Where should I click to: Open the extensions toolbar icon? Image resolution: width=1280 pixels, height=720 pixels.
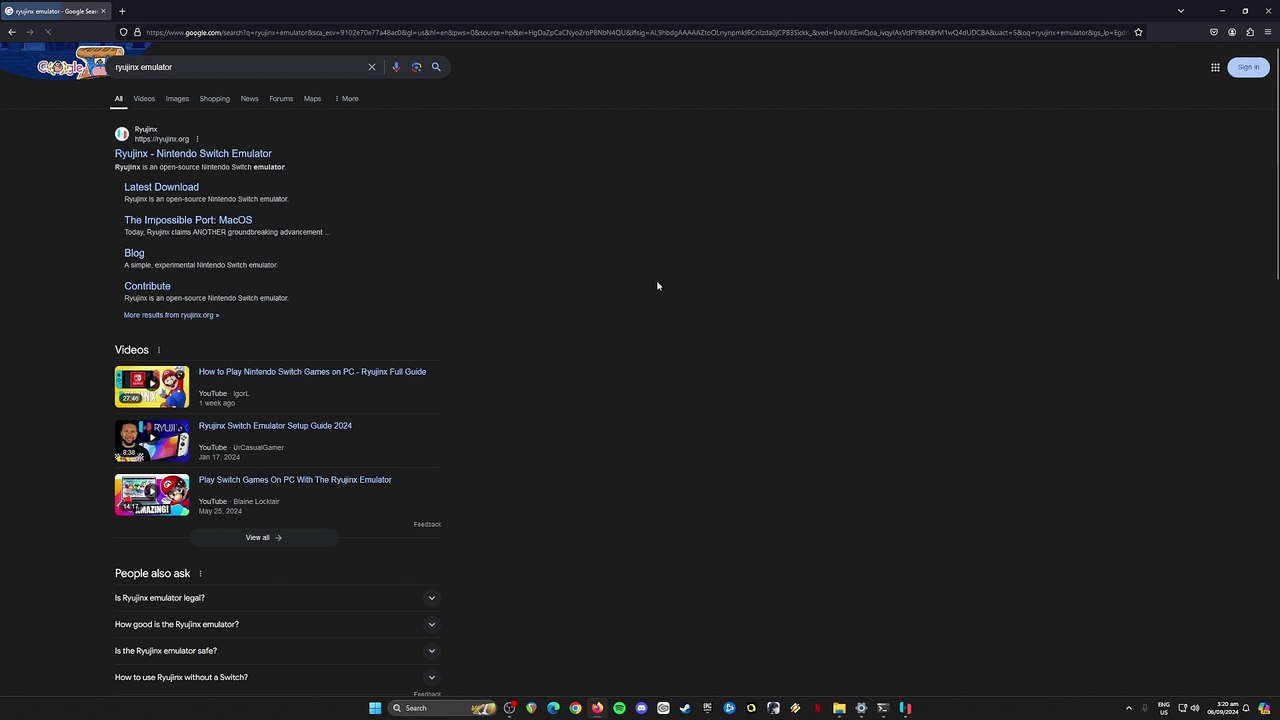click(1250, 32)
